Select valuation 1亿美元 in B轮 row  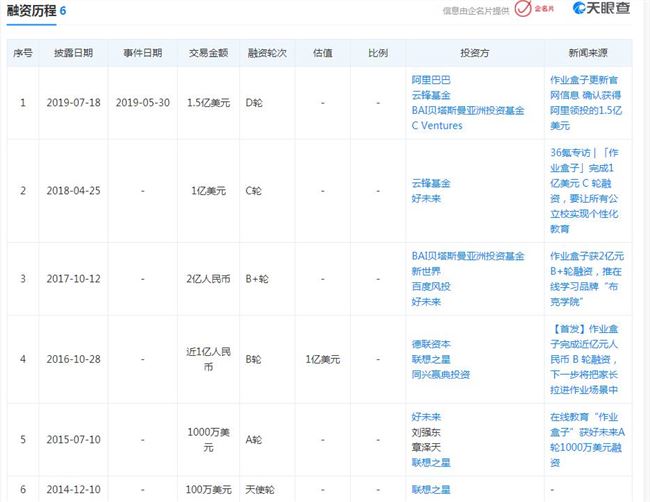coord(323,359)
